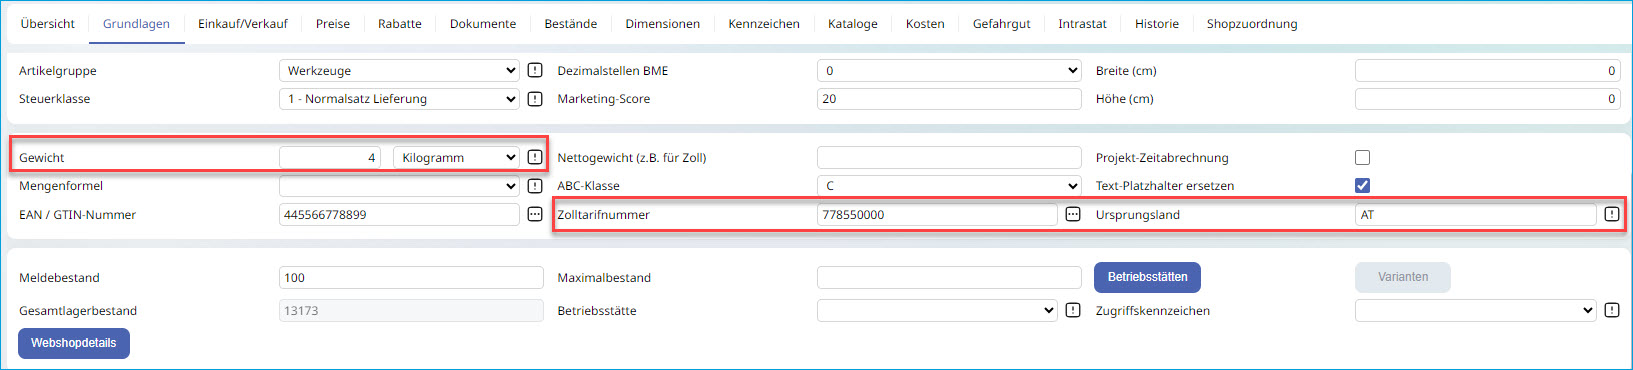Screen dimensions: 1633x370
Task: Switch to the Dokumente tab
Action: click(483, 23)
